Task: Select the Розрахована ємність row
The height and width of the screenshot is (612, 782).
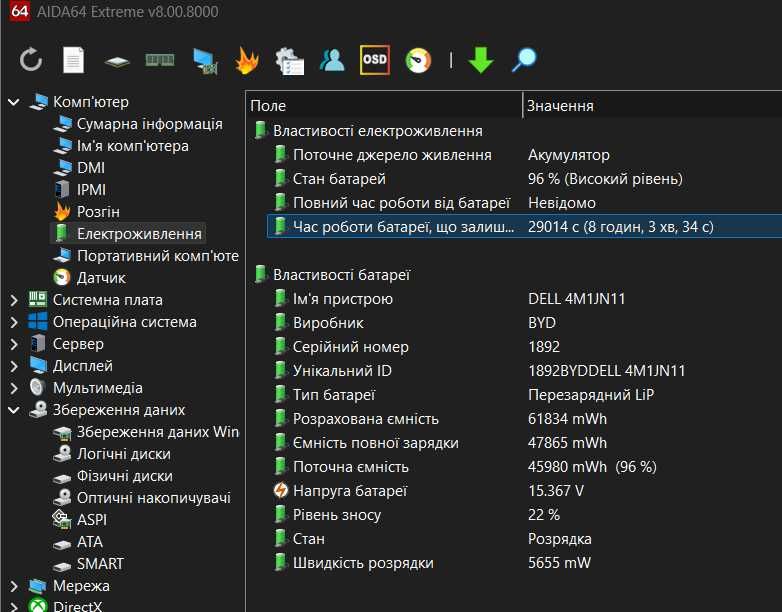Action: click(x=525, y=418)
